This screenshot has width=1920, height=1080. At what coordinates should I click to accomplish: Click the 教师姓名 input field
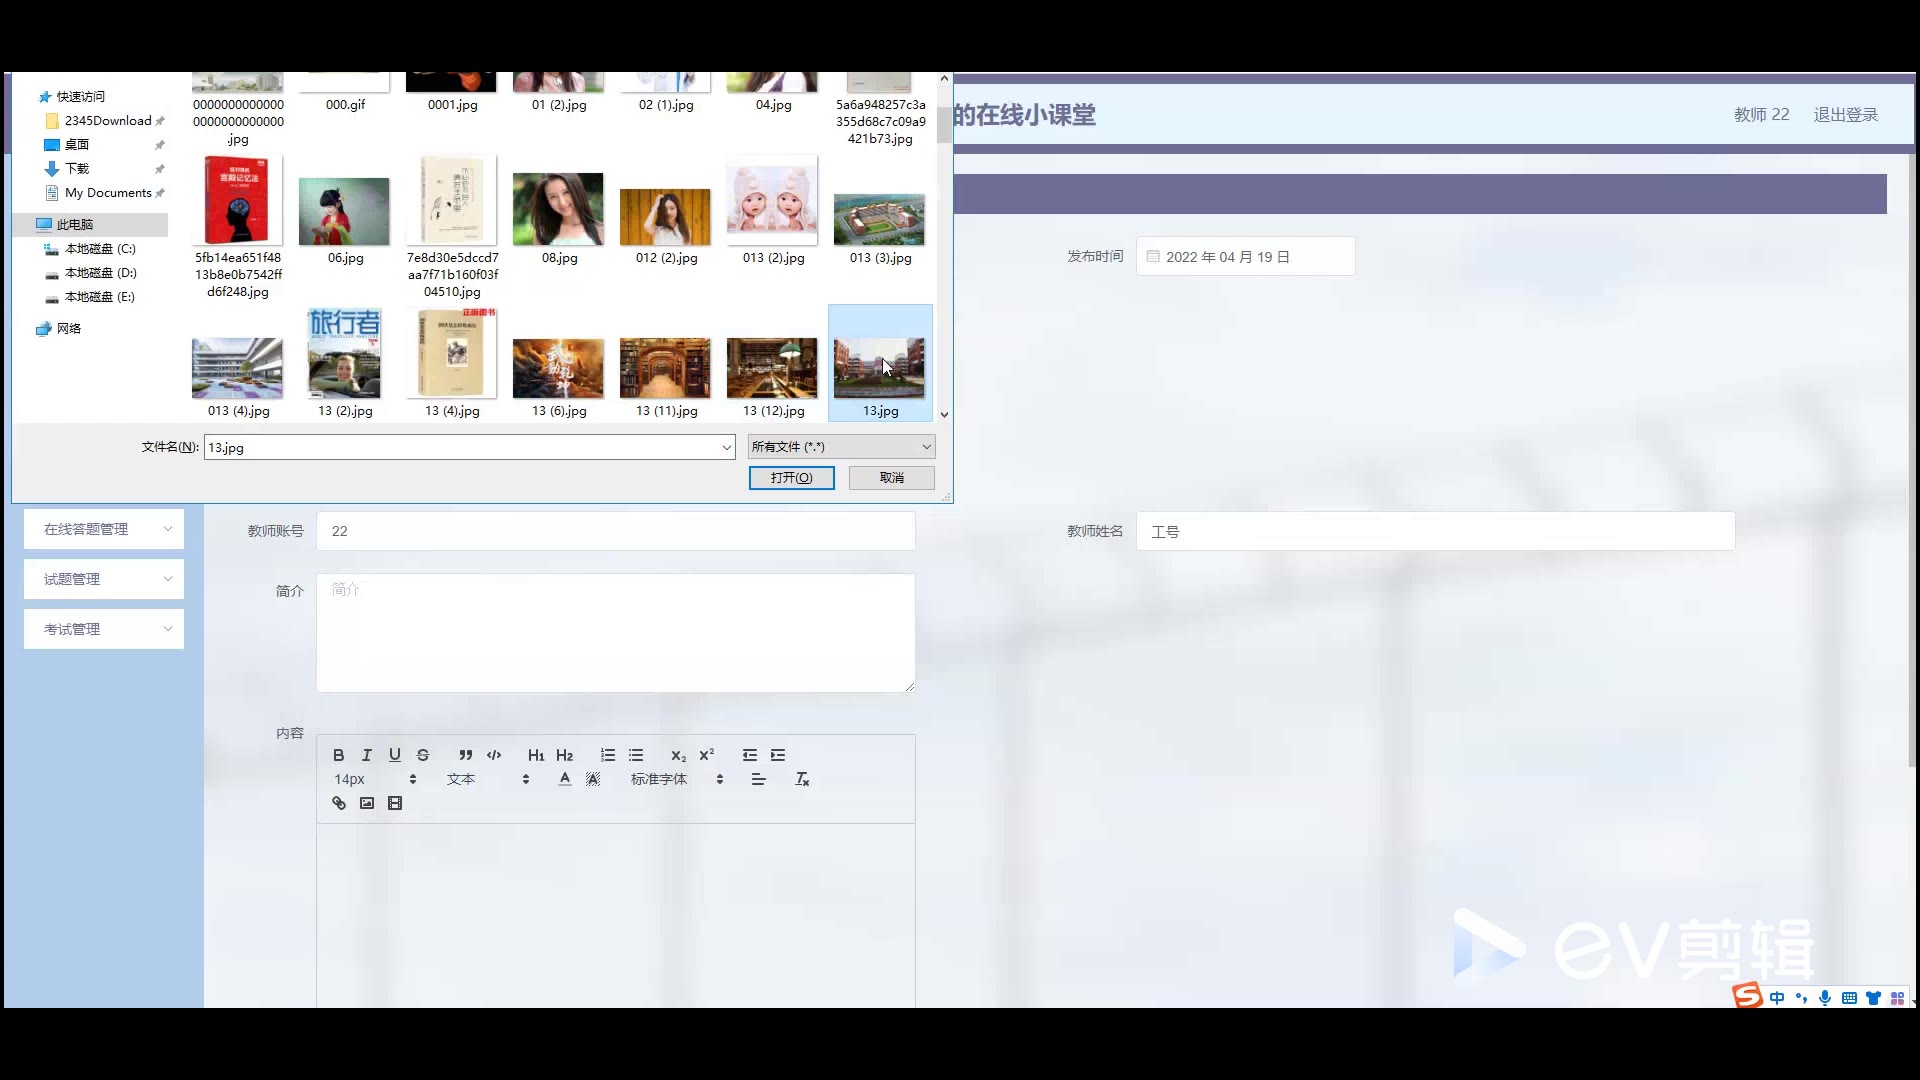point(1435,531)
